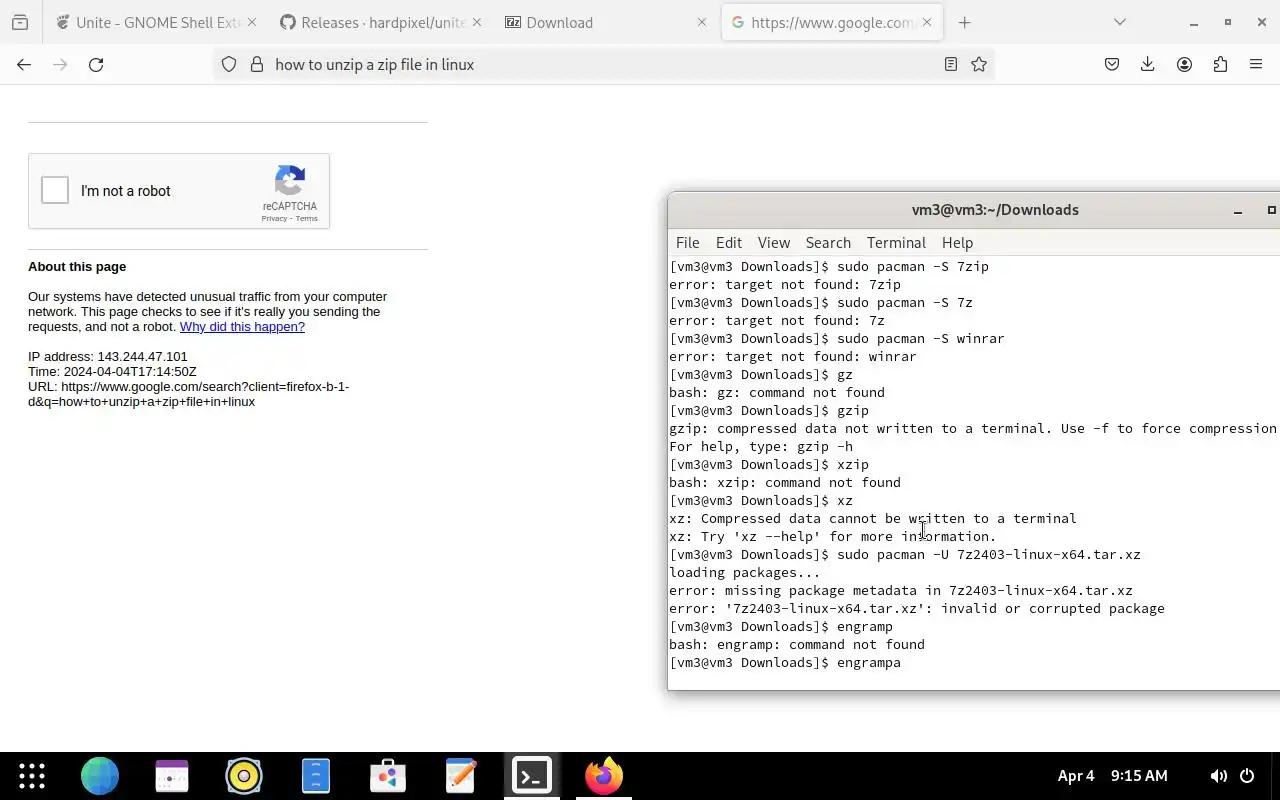Click 'For help, type: gzip -h' line
Screen dimensions: 1280x800
tap(761, 447)
